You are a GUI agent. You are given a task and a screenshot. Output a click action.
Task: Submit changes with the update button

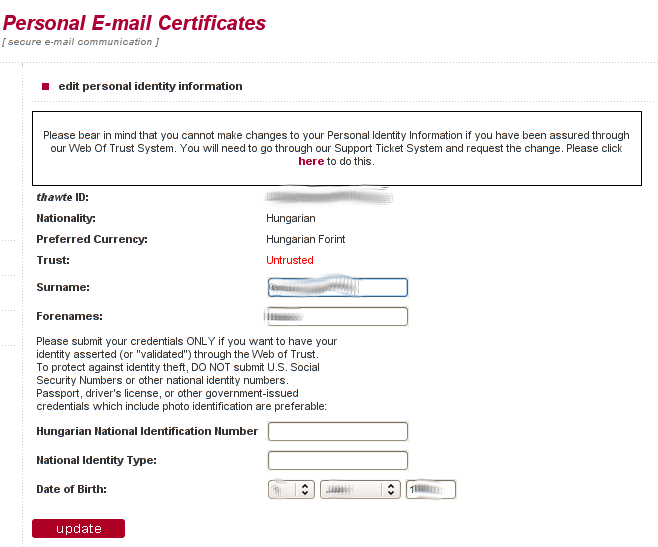click(78, 529)
